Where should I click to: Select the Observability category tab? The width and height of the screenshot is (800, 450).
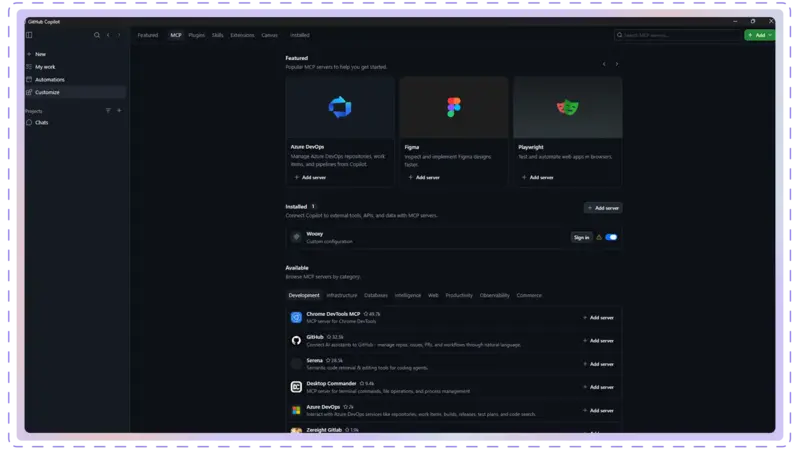pos(494,295)
